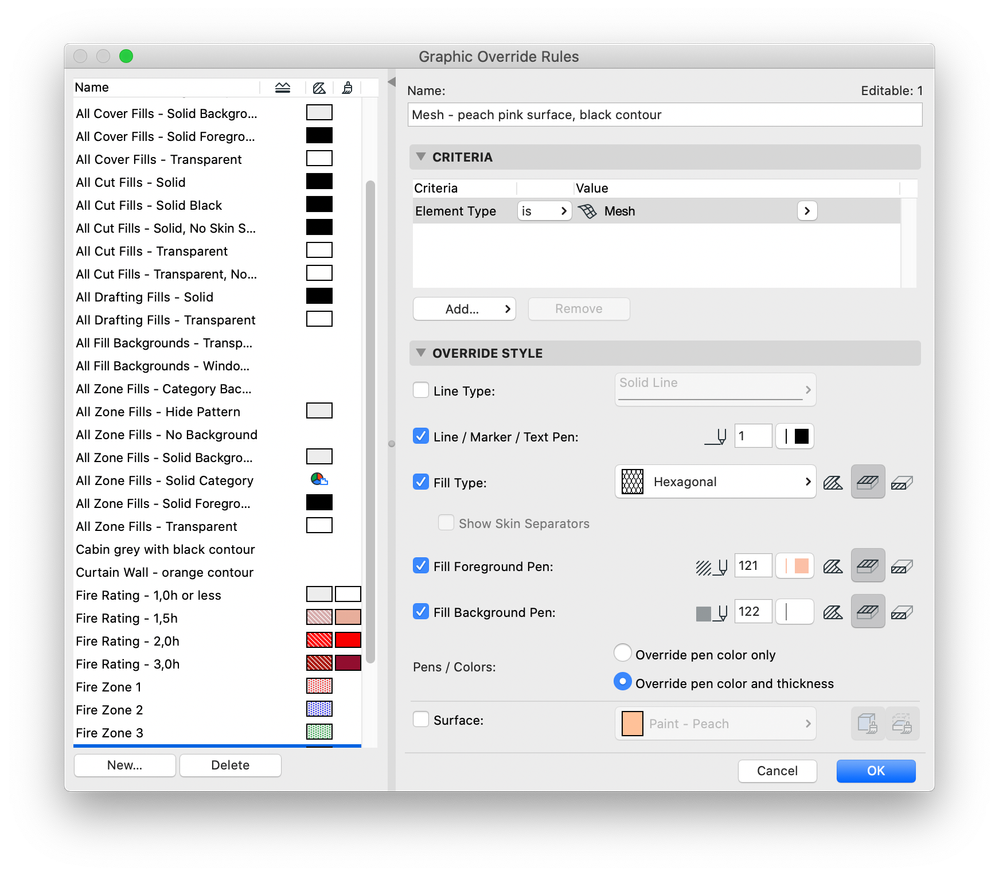Open Paint - Peach surface dropdown
The width and height of the screenshot is (999, 876).
click(x=715, y=724)
